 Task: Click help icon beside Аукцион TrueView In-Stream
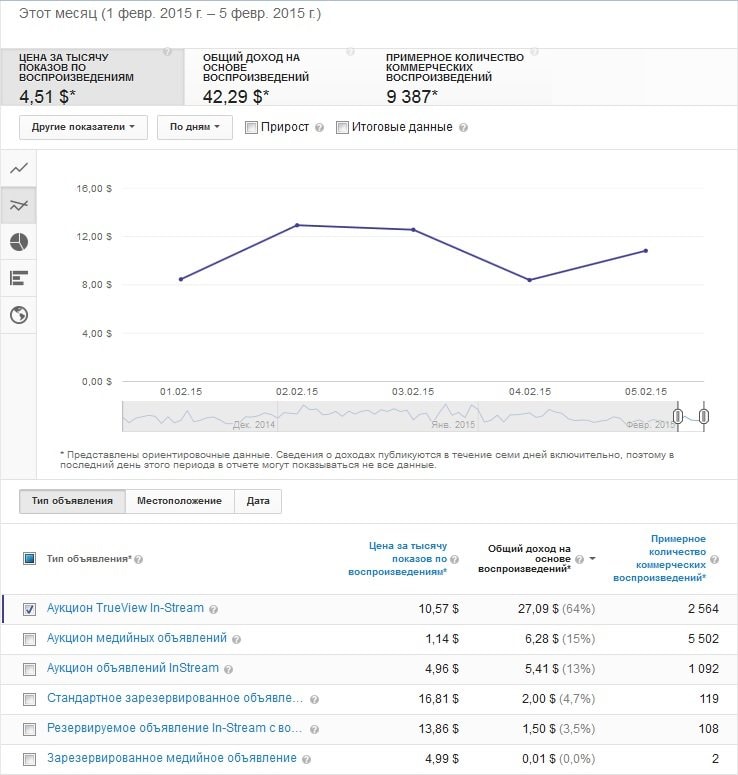point(214,609)
